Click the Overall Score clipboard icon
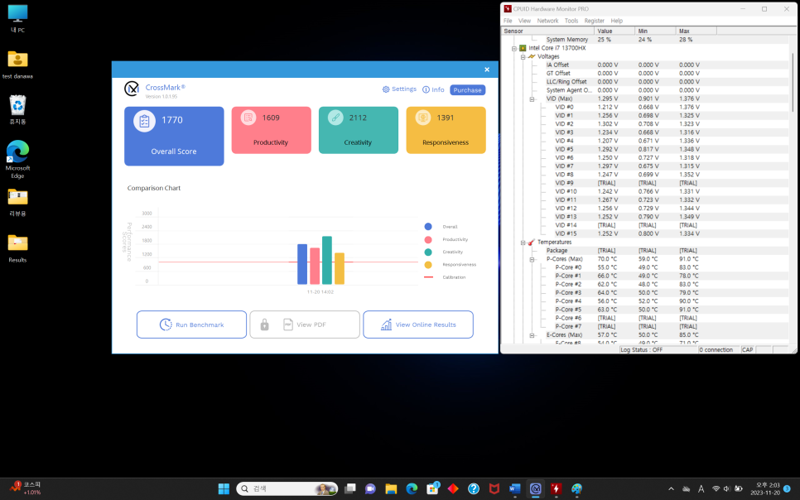Viewport: 800px width, 500px height. [144, 121]
